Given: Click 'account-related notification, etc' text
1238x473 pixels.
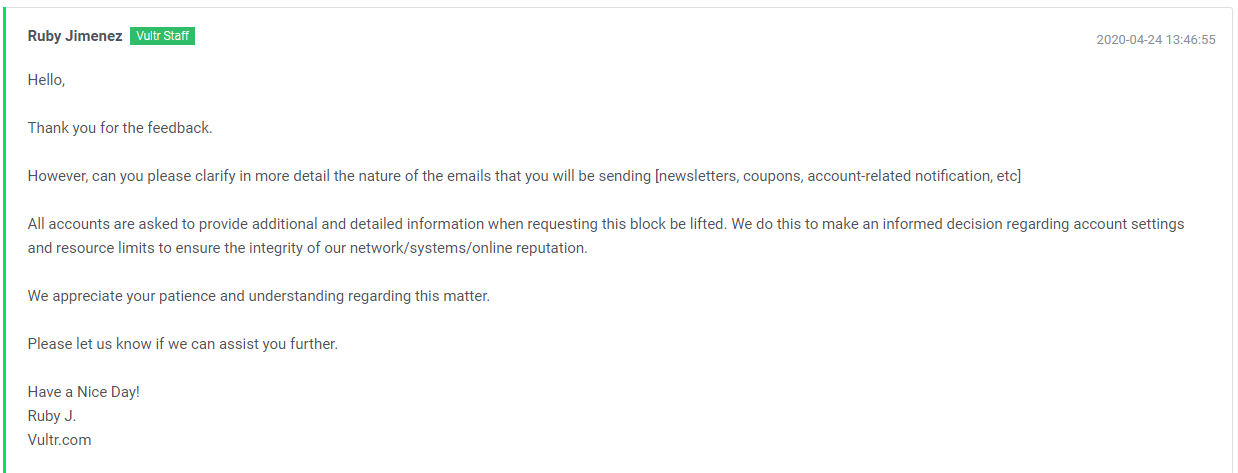Looking at the screenshot, I should (914, 176).
